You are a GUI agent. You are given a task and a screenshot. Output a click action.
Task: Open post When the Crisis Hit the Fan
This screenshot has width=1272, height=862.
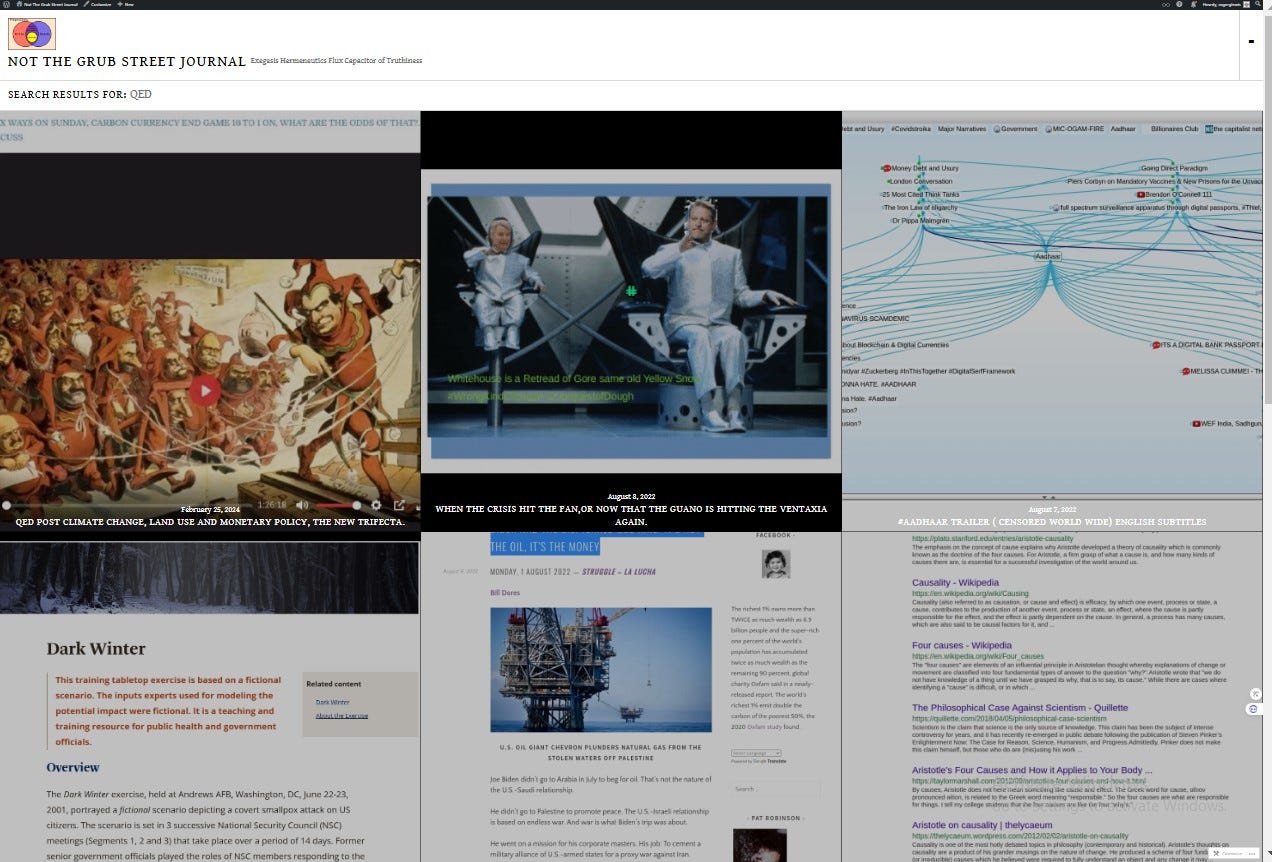click(x=631, y=515)
